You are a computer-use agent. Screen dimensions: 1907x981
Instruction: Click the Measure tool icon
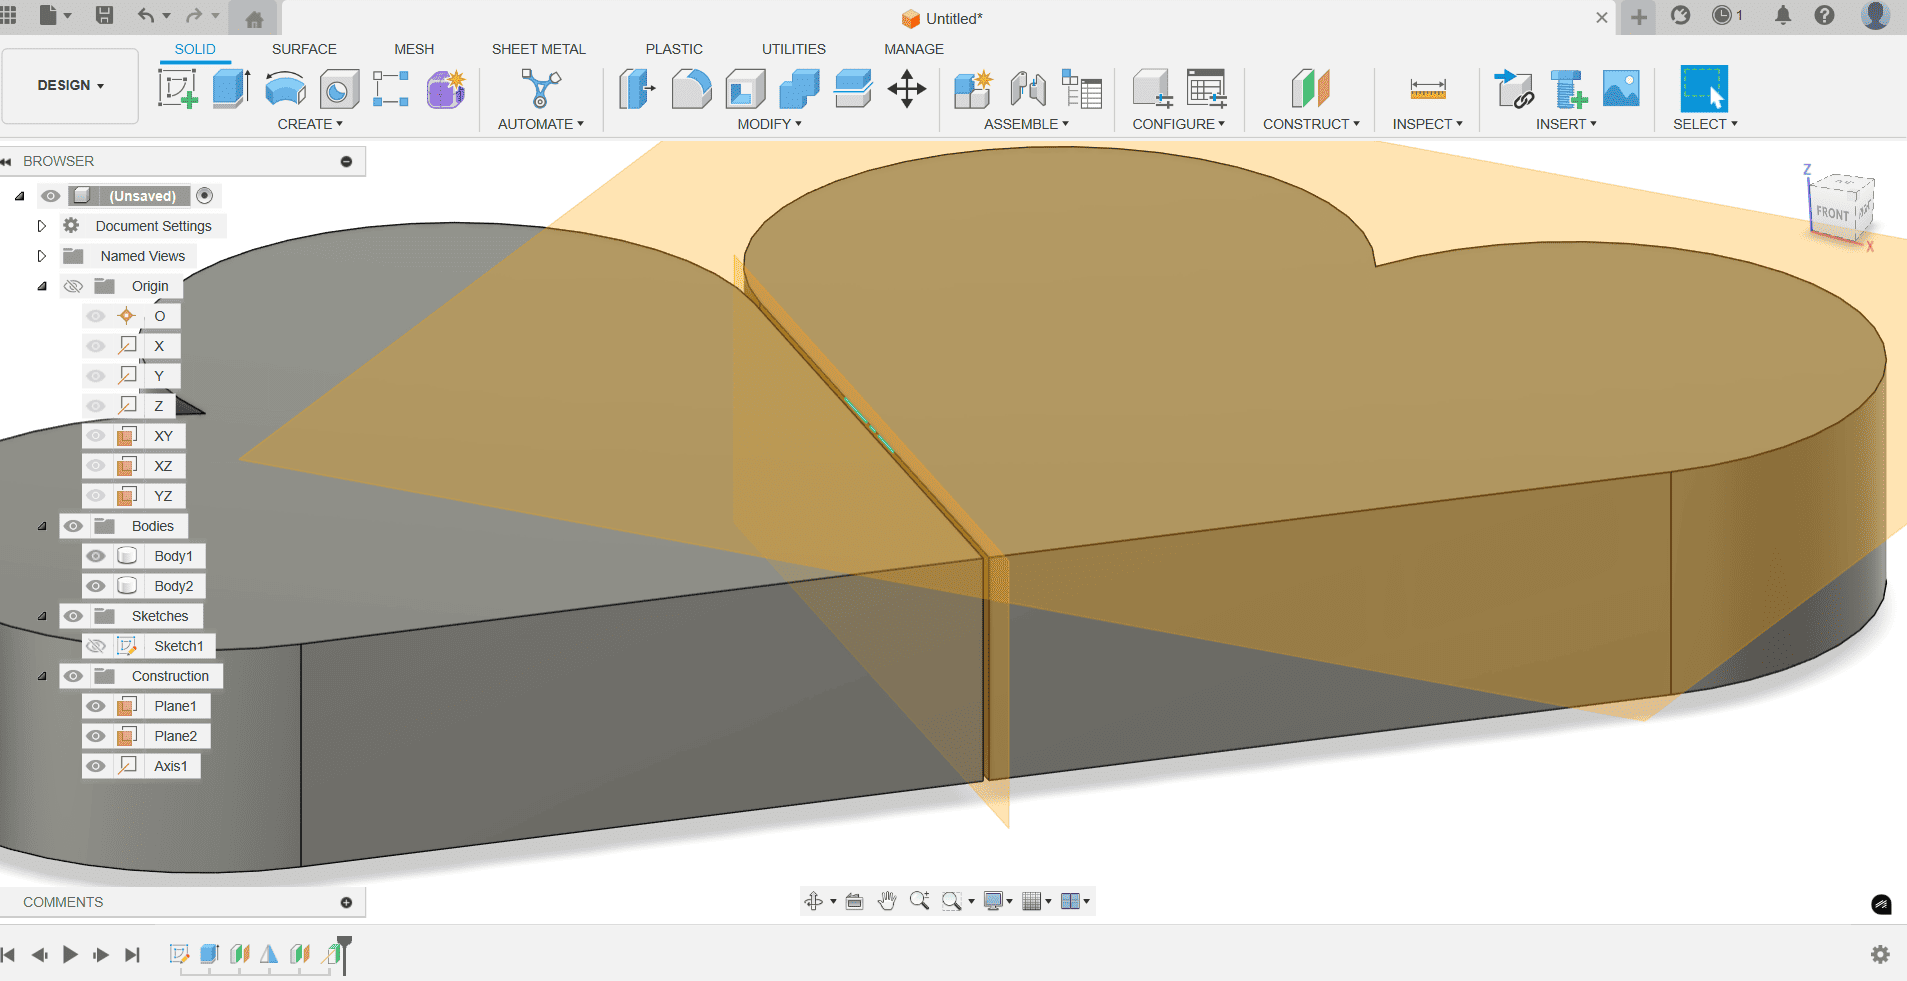coord(1428,89)
